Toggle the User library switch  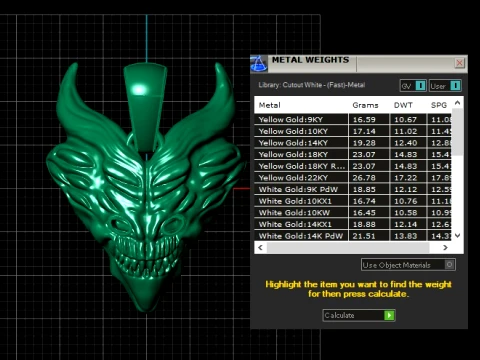tap(455, 86)
